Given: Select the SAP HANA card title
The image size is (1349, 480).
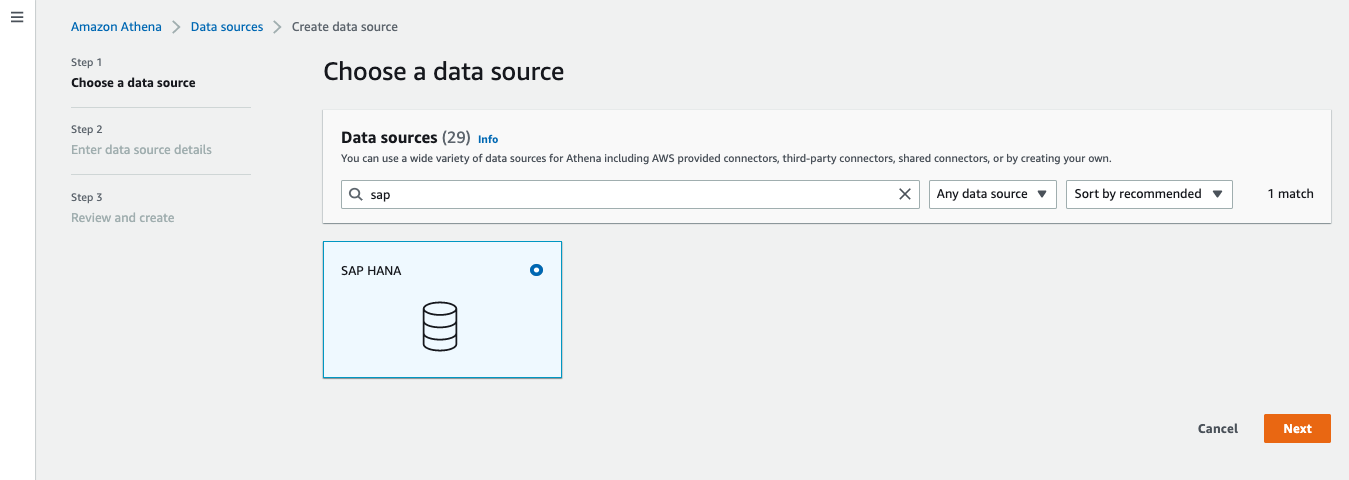Looking at the screenshot, I should click(371, 270).
